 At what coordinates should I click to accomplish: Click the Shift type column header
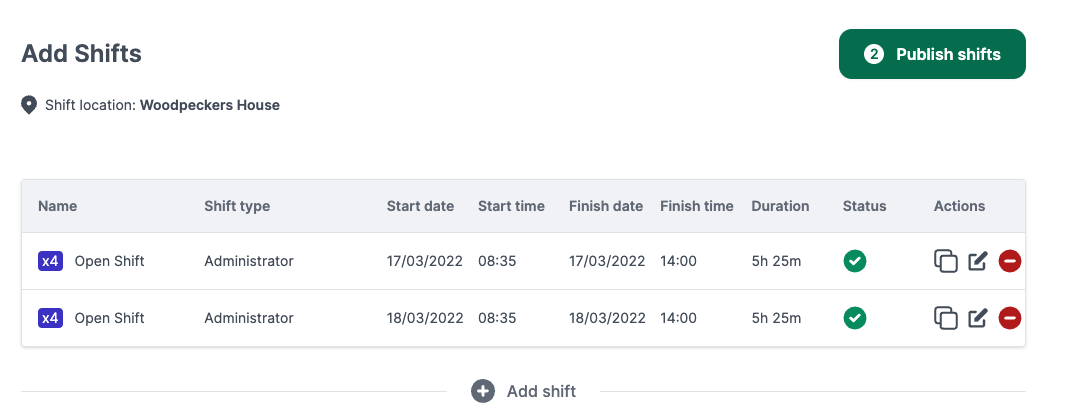point(237,206)
